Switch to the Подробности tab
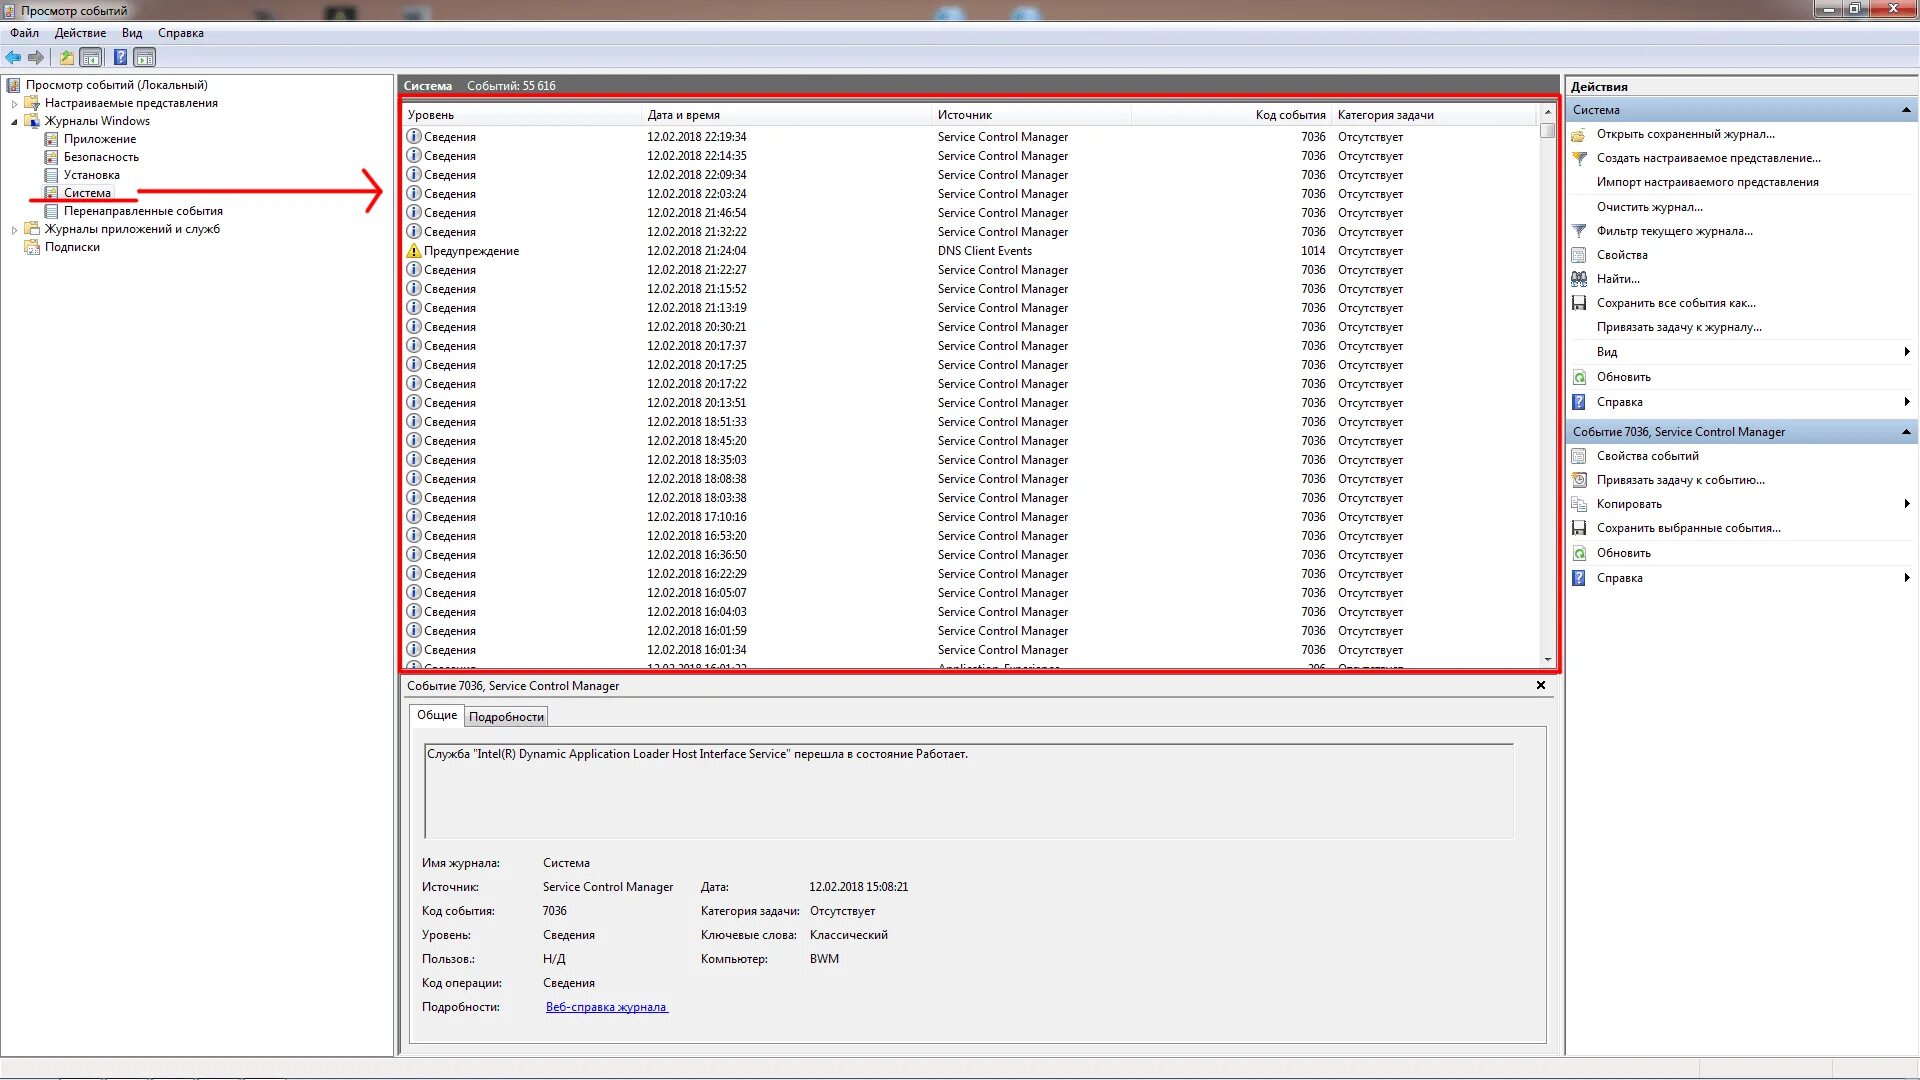 506,717
